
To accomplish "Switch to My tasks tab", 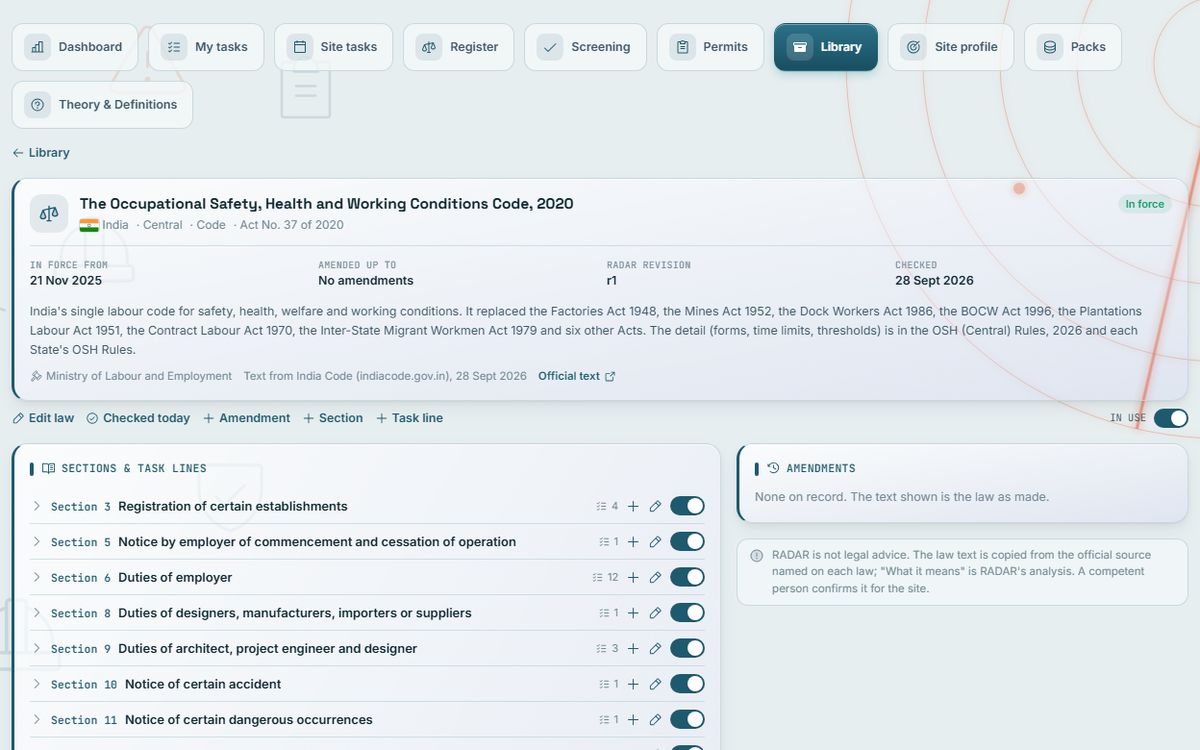I will tap(206, 47).
